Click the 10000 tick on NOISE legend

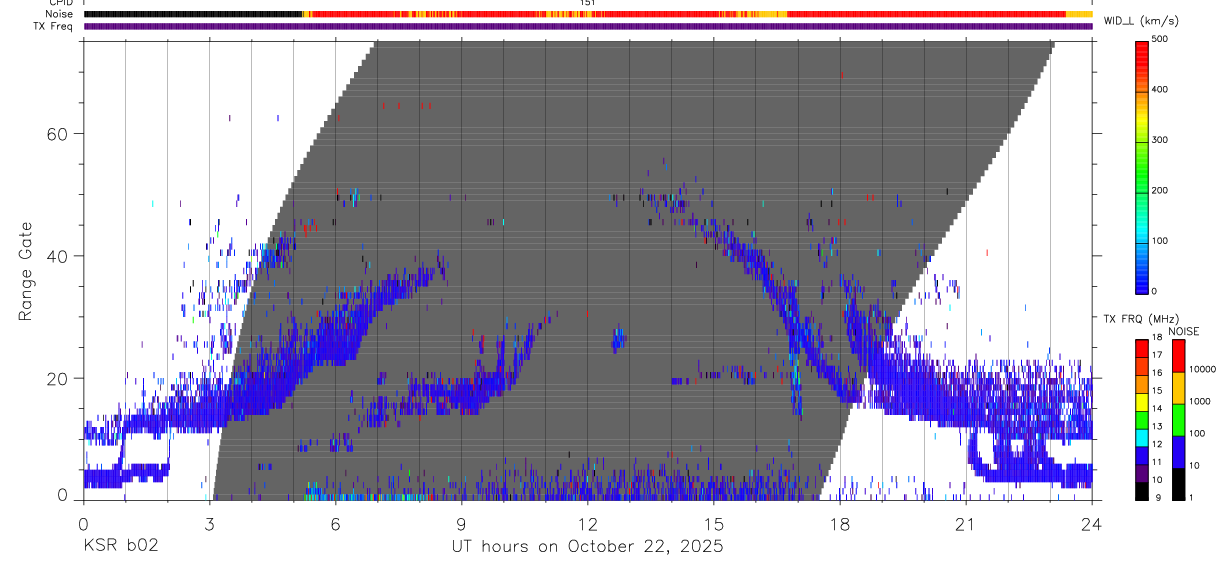[1203, 369]
